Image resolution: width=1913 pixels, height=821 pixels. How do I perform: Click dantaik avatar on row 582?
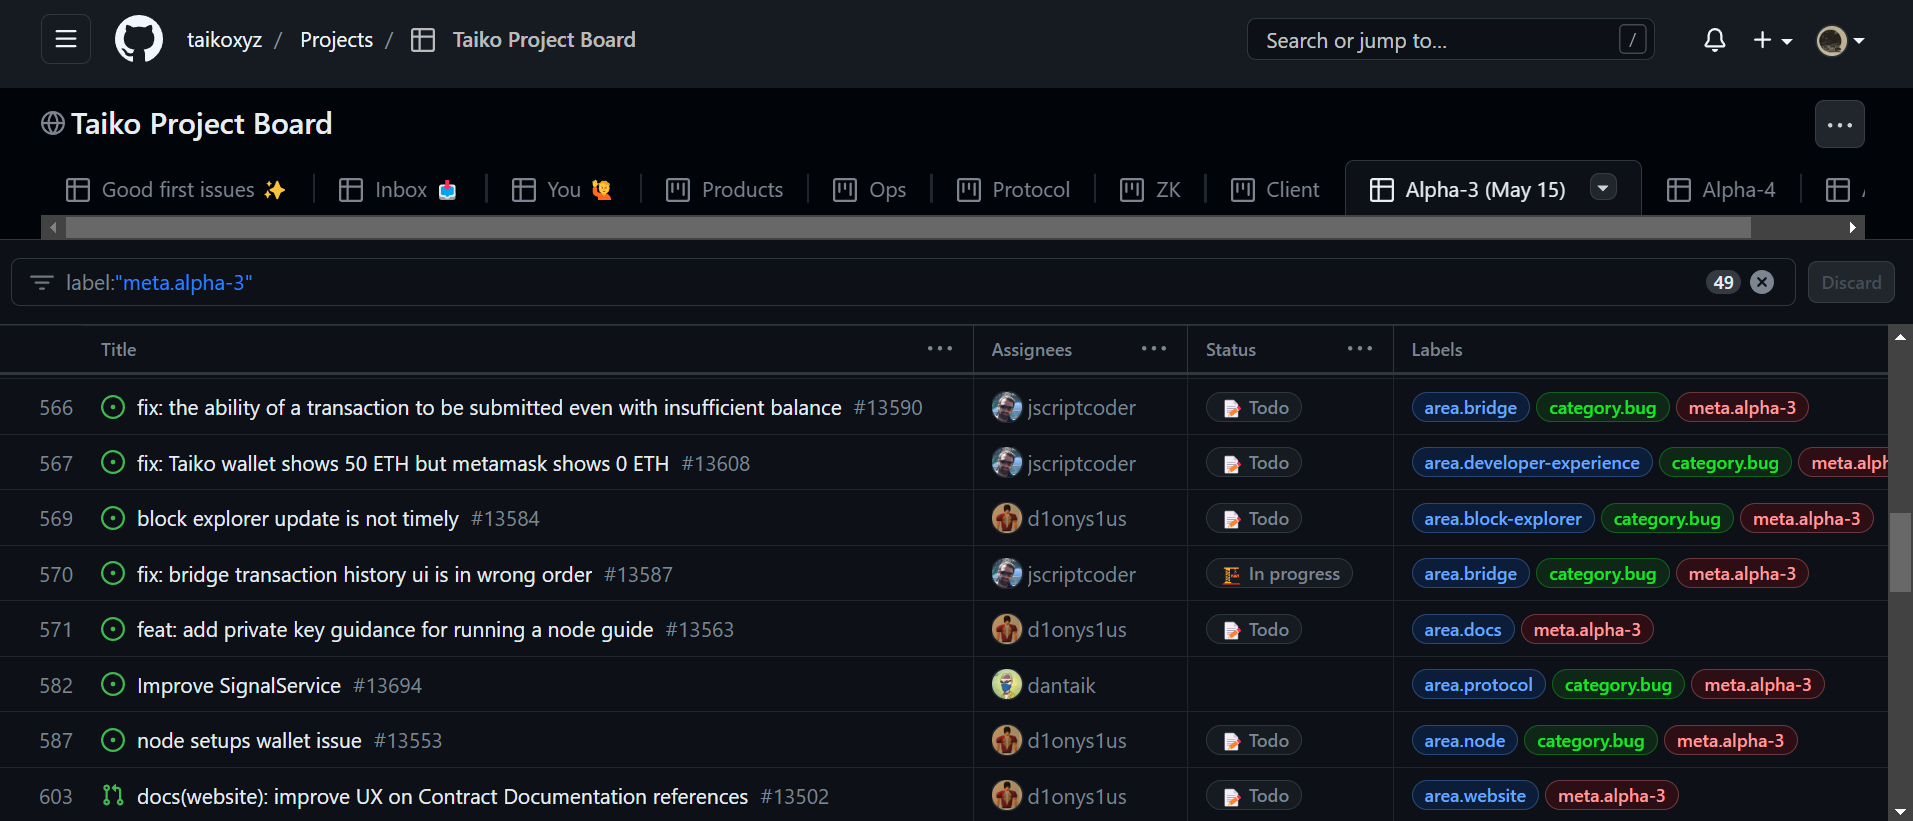click(1006, 685)
